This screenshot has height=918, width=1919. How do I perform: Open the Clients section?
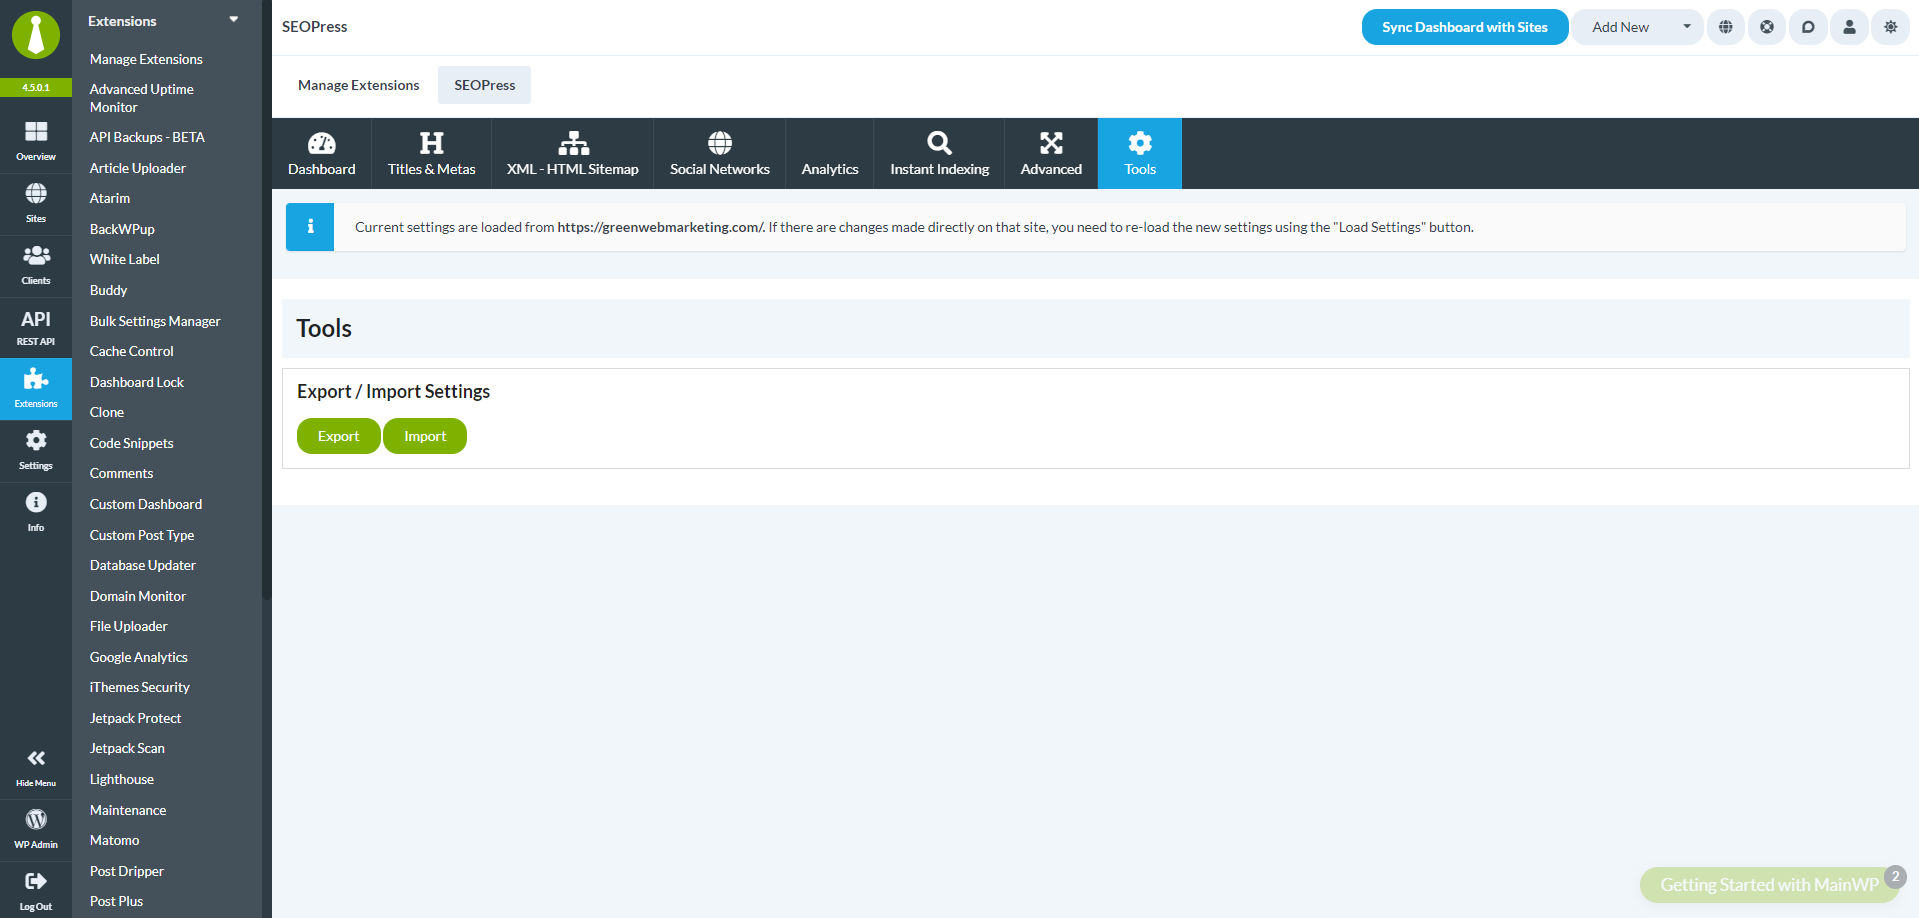coord(36,265)
